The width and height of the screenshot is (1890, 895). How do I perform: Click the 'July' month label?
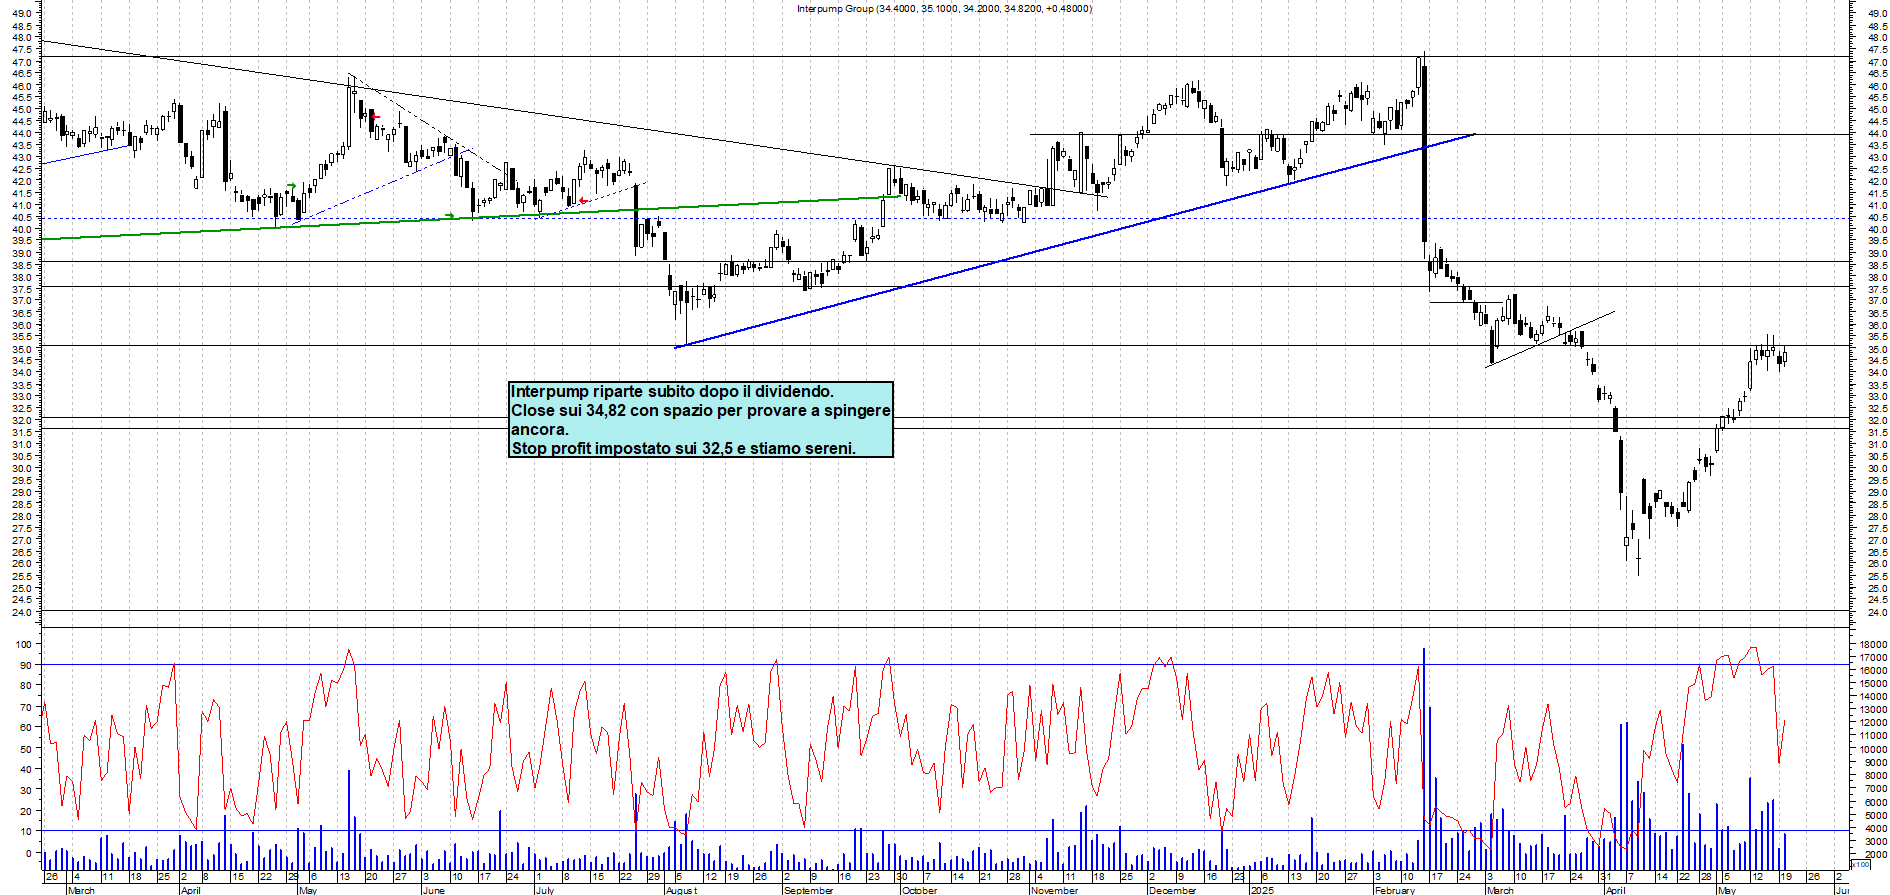[x=544, y=890]
